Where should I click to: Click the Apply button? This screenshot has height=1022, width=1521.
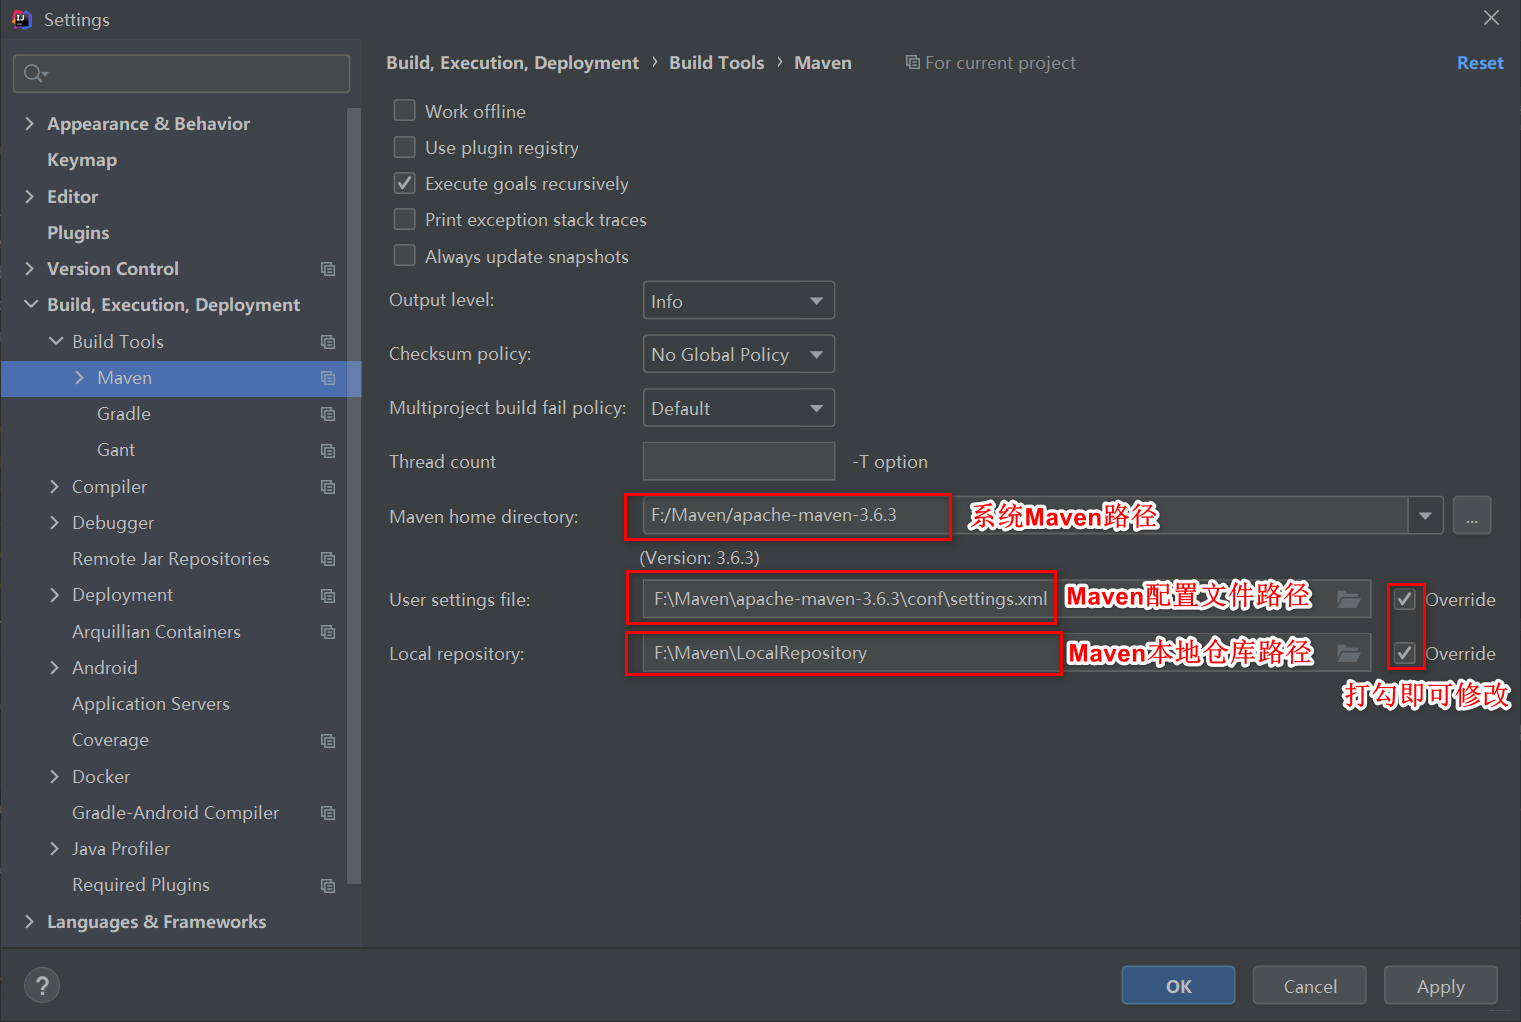1439,985
